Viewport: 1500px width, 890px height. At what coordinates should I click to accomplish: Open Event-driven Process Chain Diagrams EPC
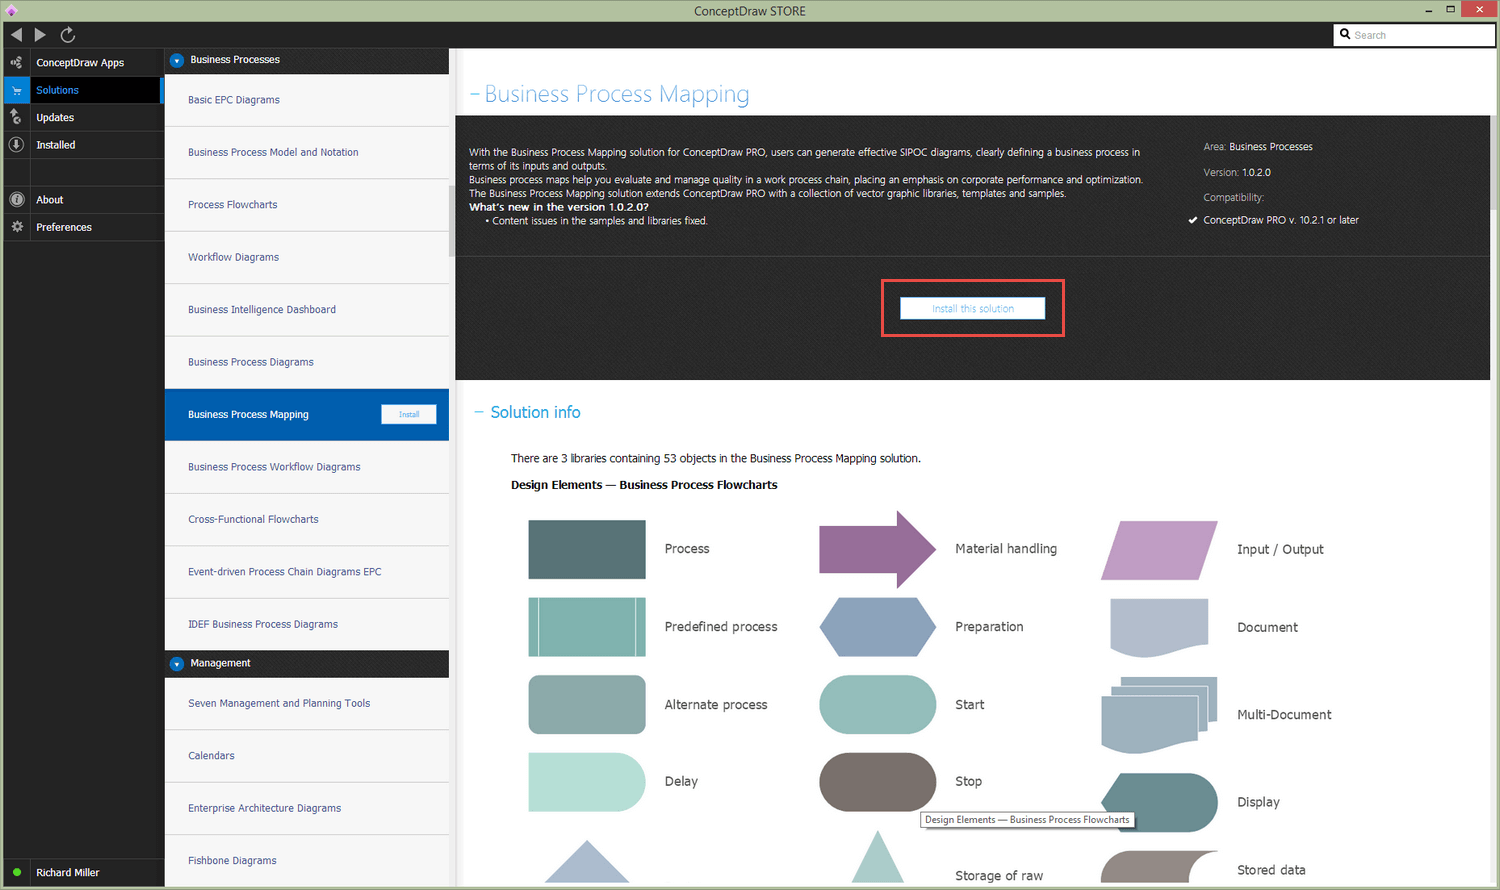click(x=307, y=572)
